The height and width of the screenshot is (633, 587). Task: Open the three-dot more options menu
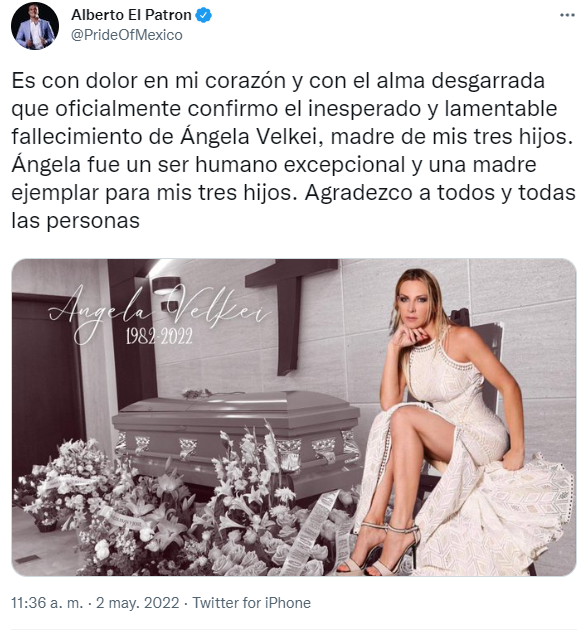click(567, 15)
